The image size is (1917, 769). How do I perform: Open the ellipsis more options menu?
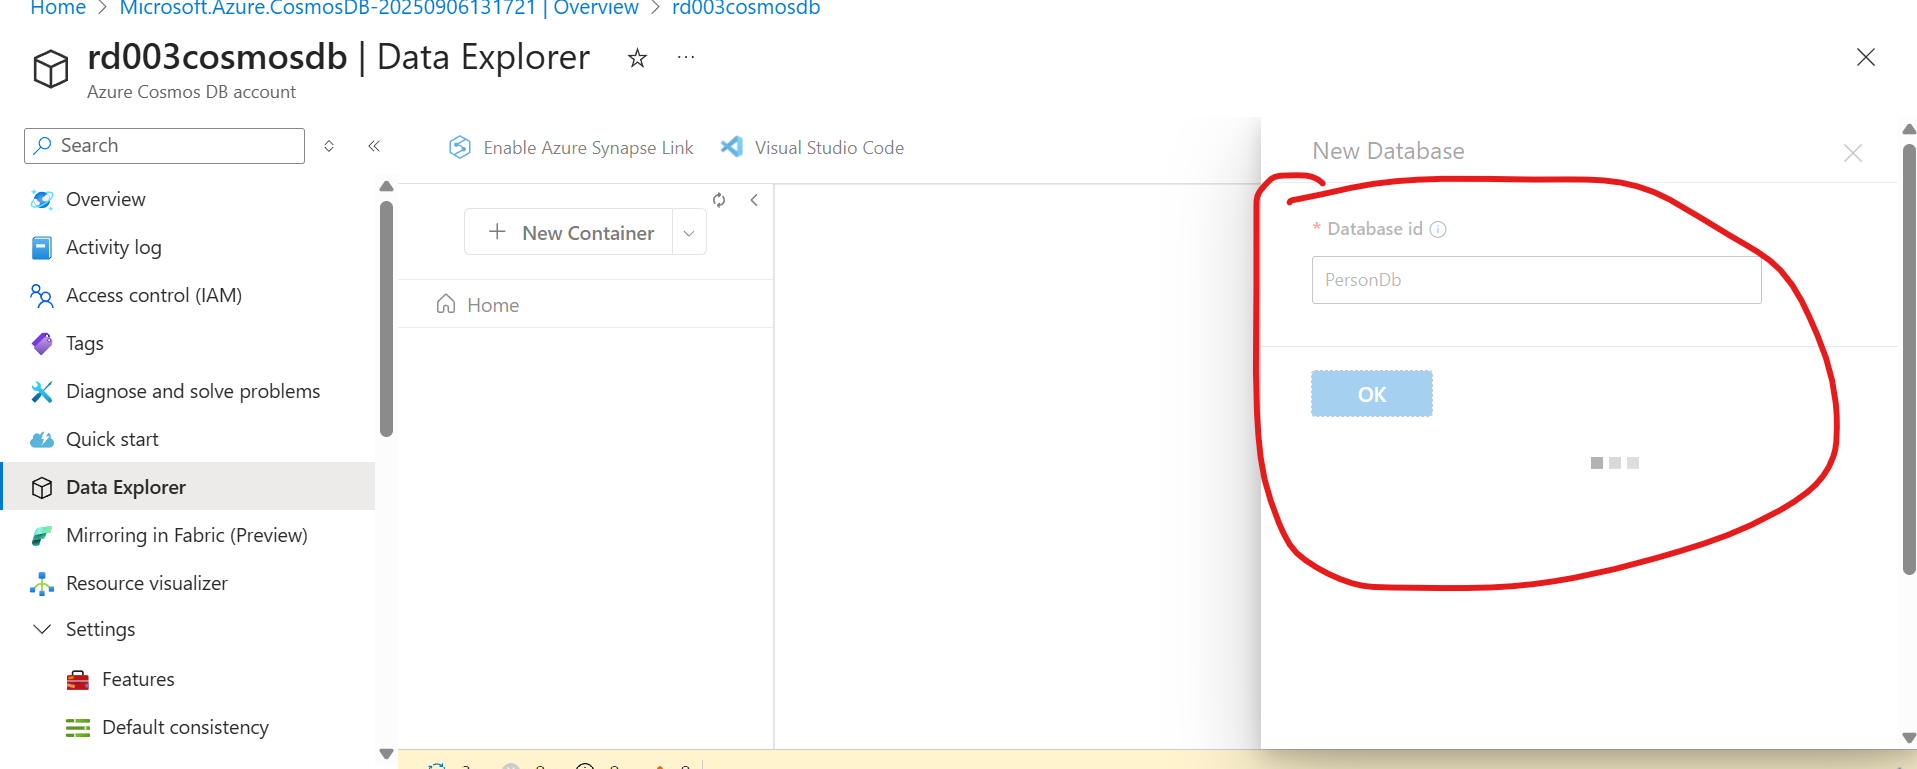tap(685, 58)
